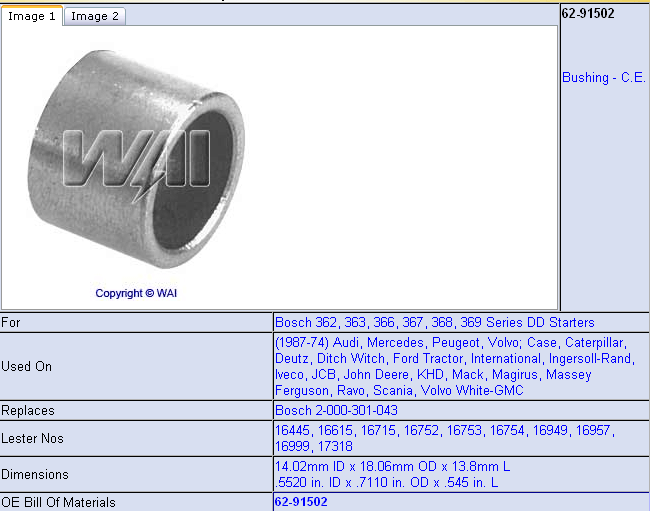Click the Used On row label
Image resolution: width=650 pixels, height=511 pixels.
click(27, 366)
